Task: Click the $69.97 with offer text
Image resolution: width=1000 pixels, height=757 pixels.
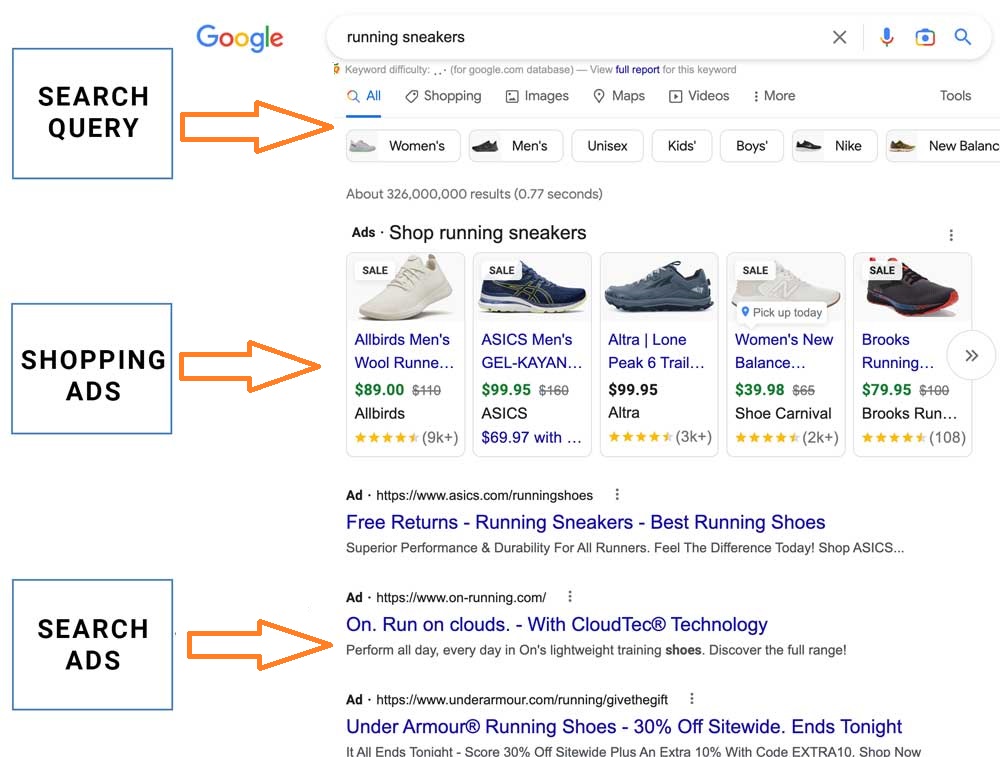Action: (531, 437)
